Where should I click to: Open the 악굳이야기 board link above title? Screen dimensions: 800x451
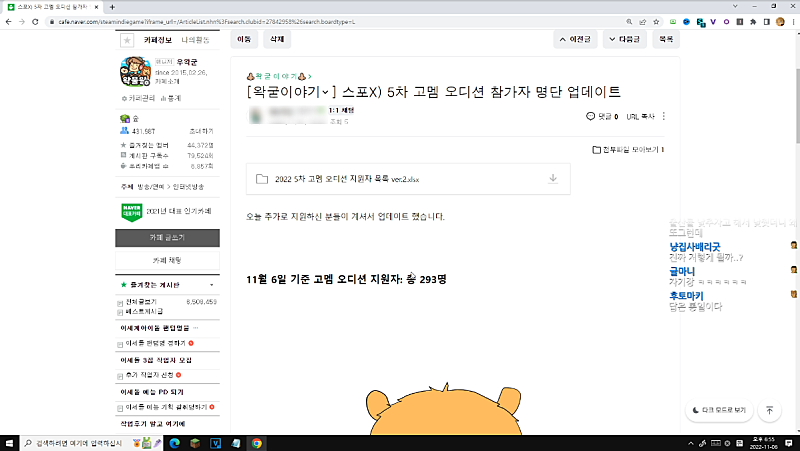click(279, 77)
